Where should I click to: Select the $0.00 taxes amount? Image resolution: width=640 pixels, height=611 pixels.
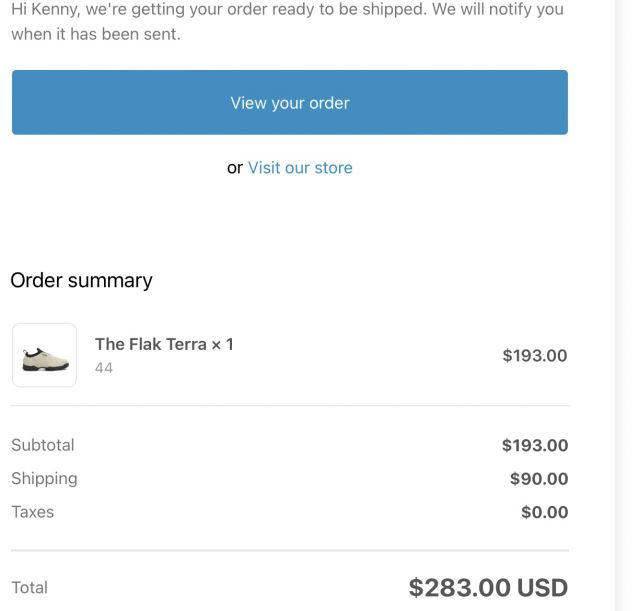544,512
